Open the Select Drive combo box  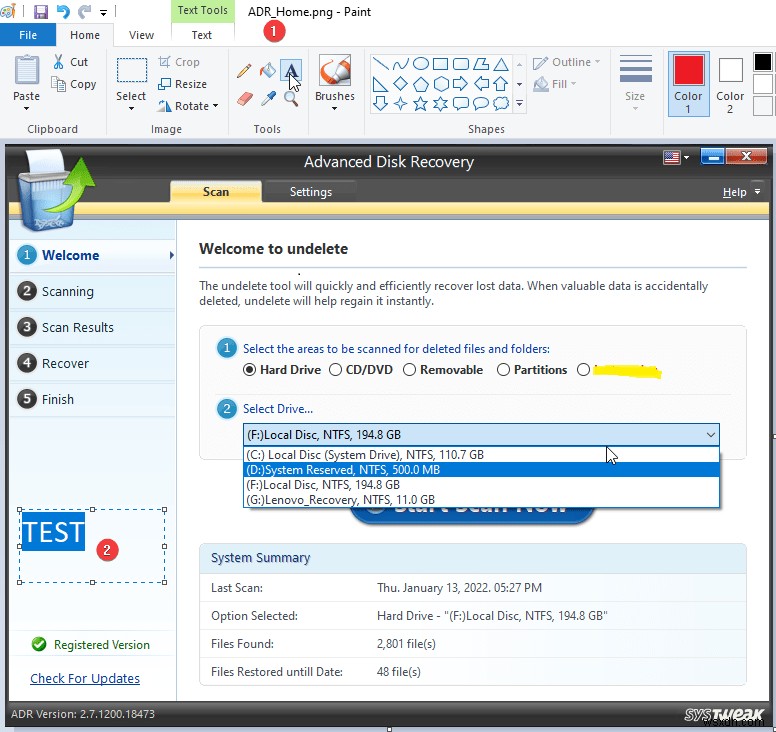coord(481,435)
